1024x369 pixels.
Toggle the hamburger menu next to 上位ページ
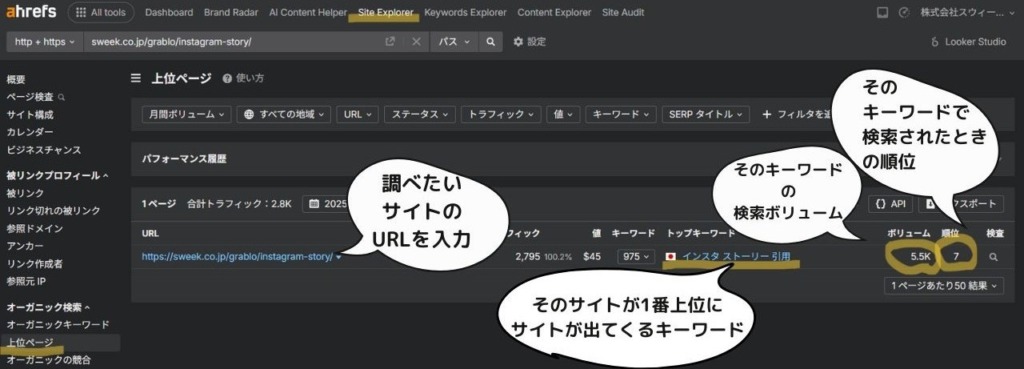[136, 78]
